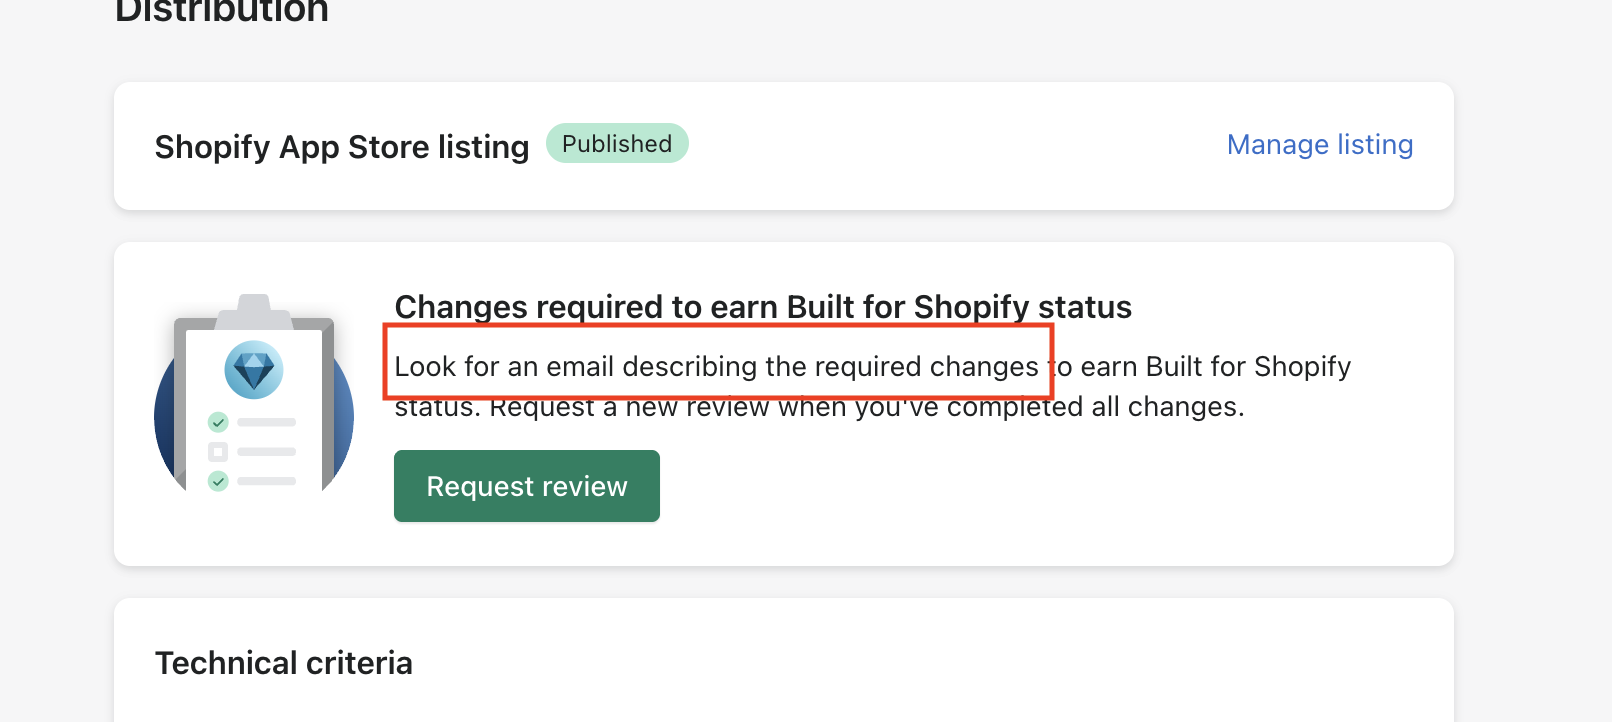The width and height of the screenshot is (1612, 722).
Task: Click the blue diamond gem icon
Action: [x=254, y=370]
